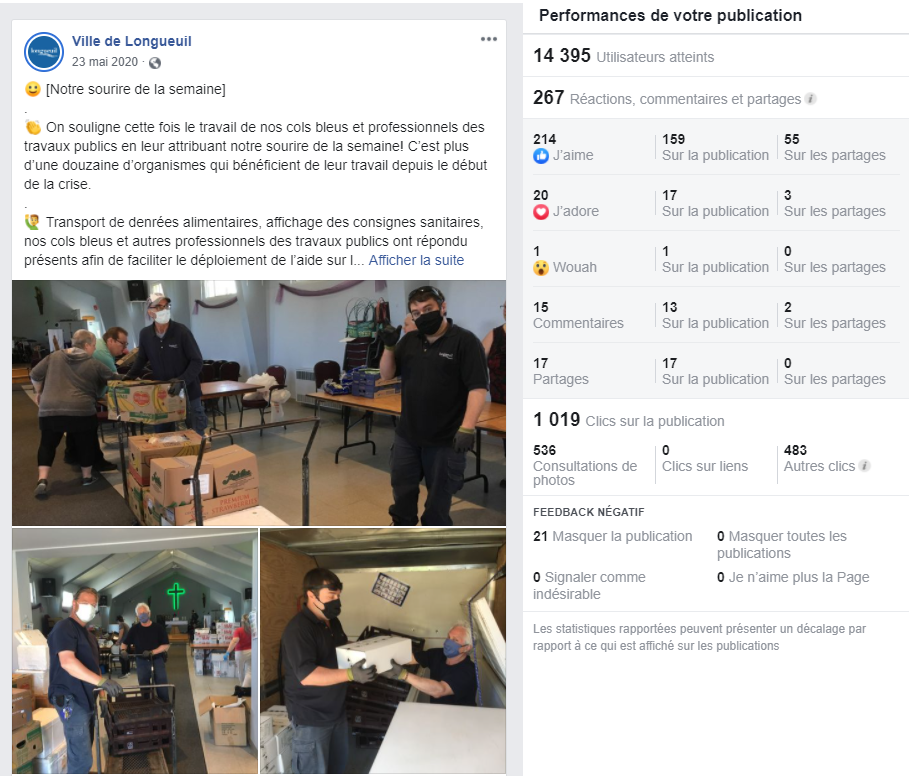Click the 14 395 Utilisateurs atteints figure
This screenshot has height=776, width=909.
(x=624, y=56)
